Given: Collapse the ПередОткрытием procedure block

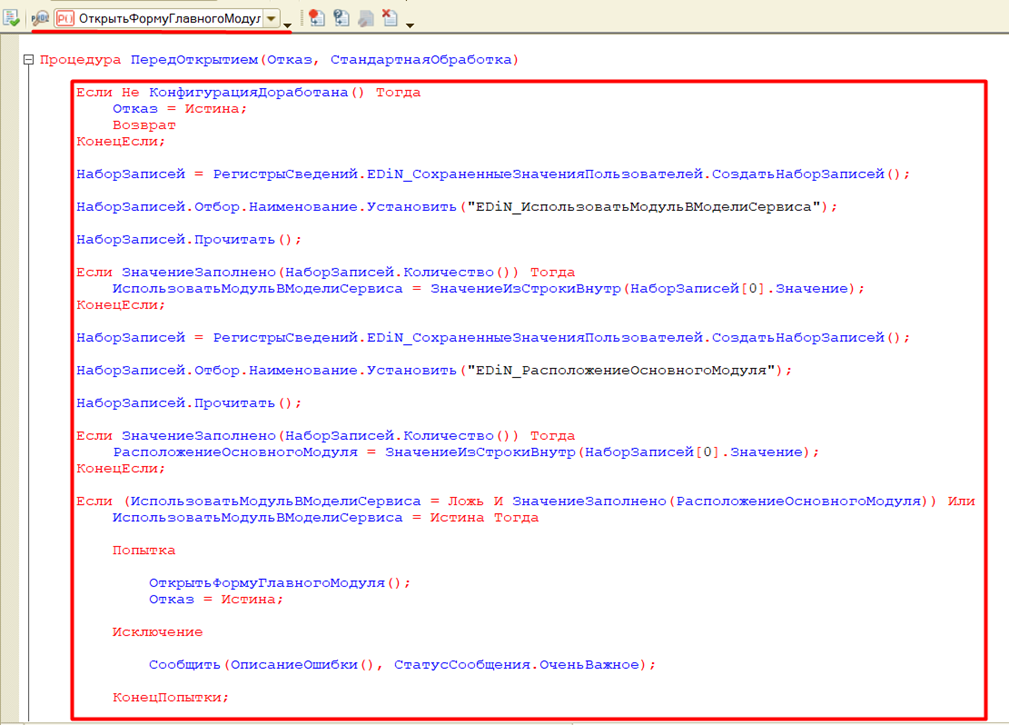Looking at the screenshot, I should (28, 60).
